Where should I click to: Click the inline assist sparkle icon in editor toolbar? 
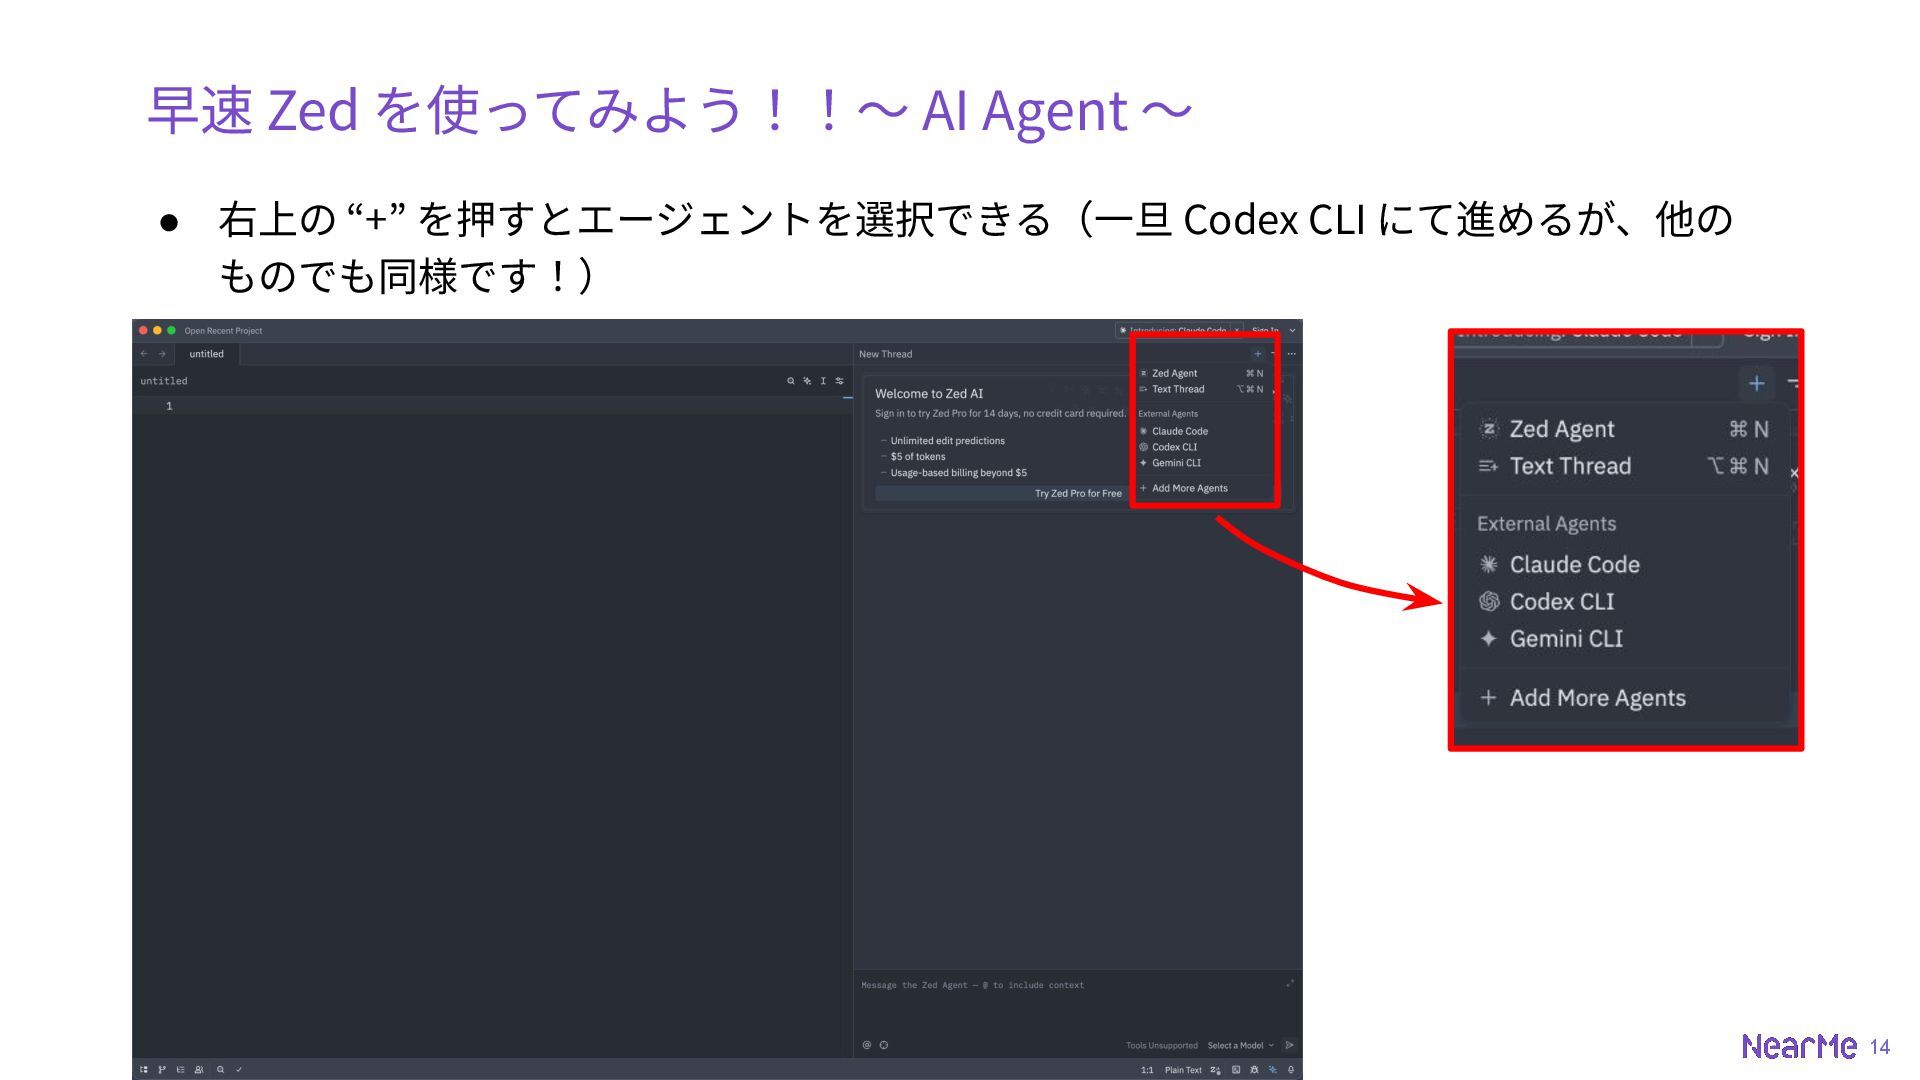coord(807,381)
